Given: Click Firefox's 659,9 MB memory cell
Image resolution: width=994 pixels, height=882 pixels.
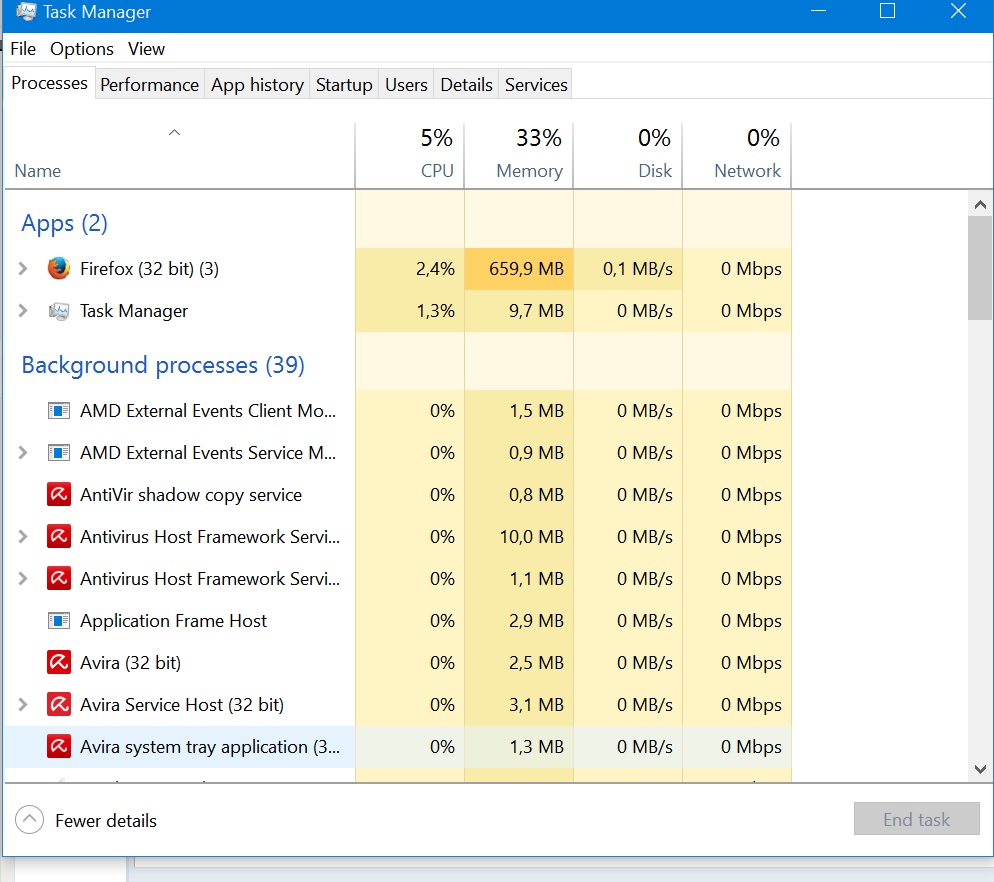Looking at the screenshot, I should (x=519, y=269).
